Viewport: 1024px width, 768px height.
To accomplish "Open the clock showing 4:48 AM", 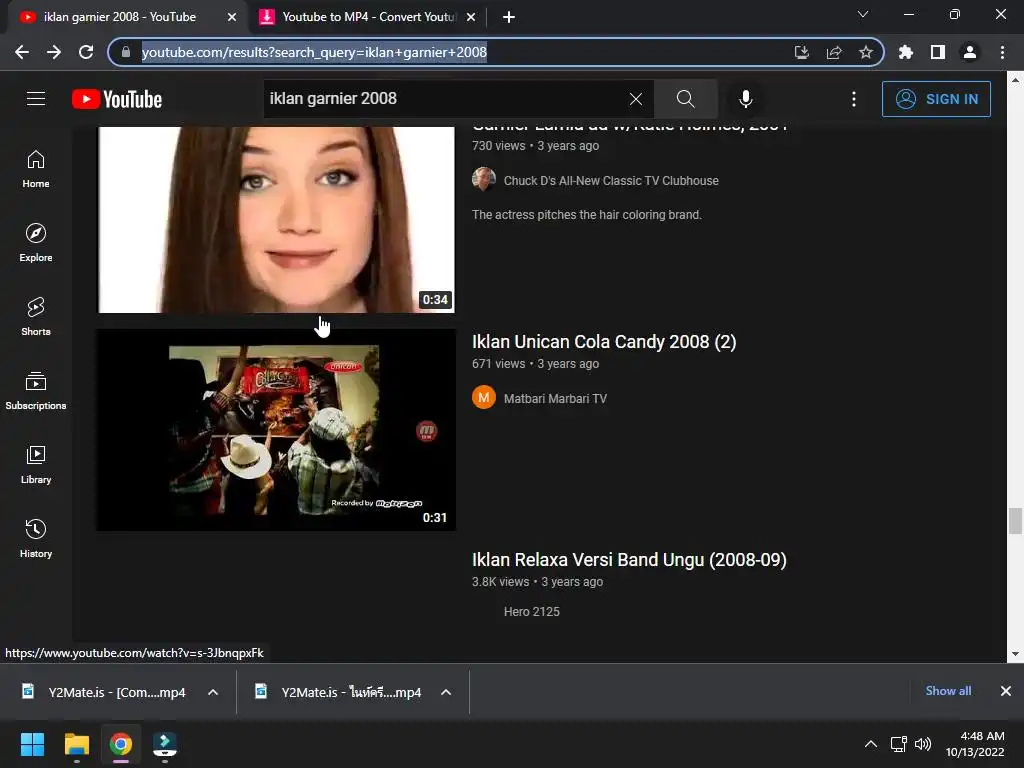I will (975, 744).
